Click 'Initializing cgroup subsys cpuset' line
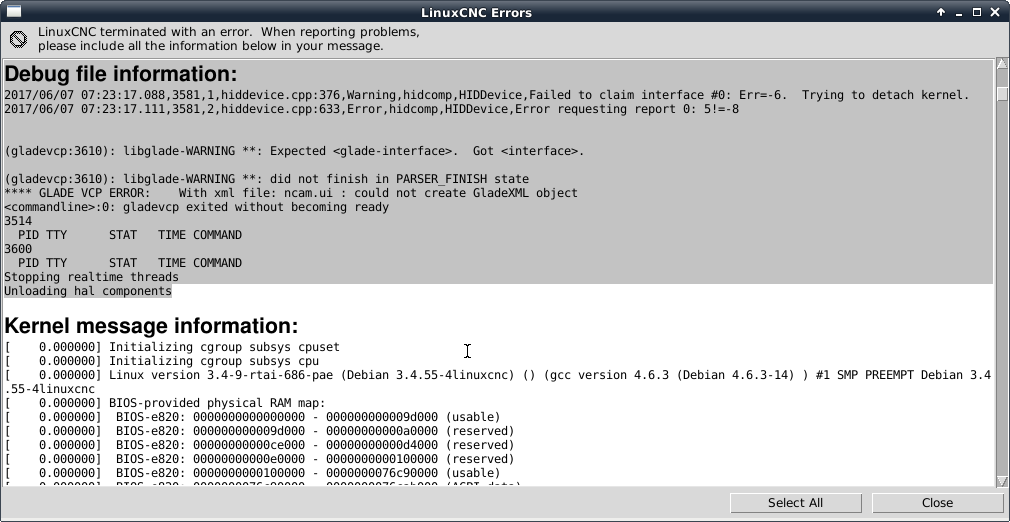Image resolution: width=1010 pixels, height=522 pixels. (x=172, y=347)
